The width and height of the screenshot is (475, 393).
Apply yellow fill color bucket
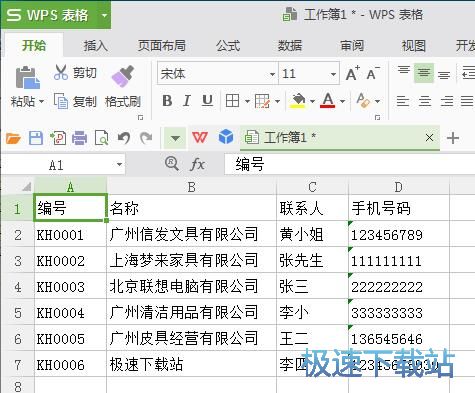click(298, 100)
